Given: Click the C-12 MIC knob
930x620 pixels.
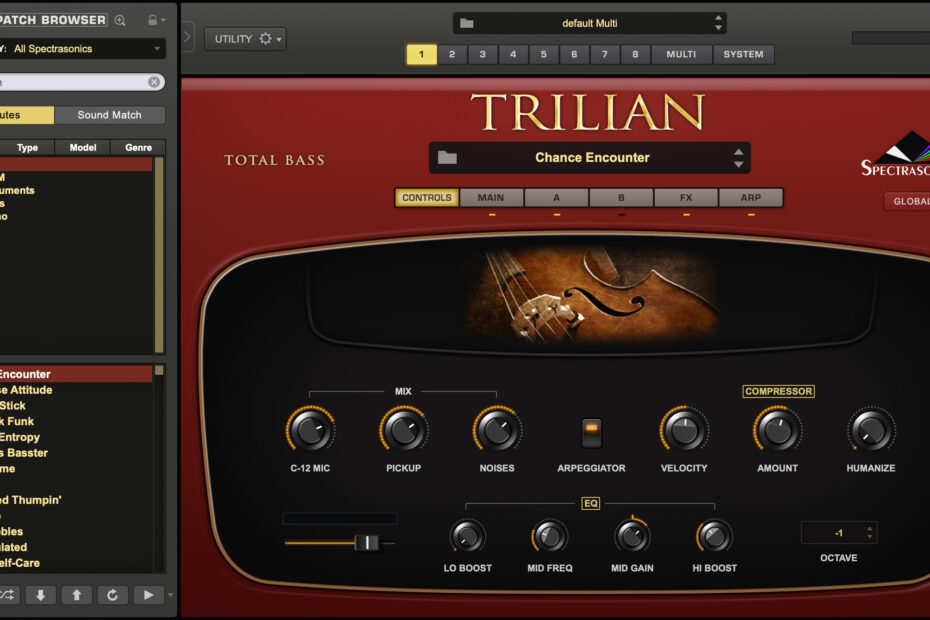Looking at the screenshot, I should pos(310,430).
